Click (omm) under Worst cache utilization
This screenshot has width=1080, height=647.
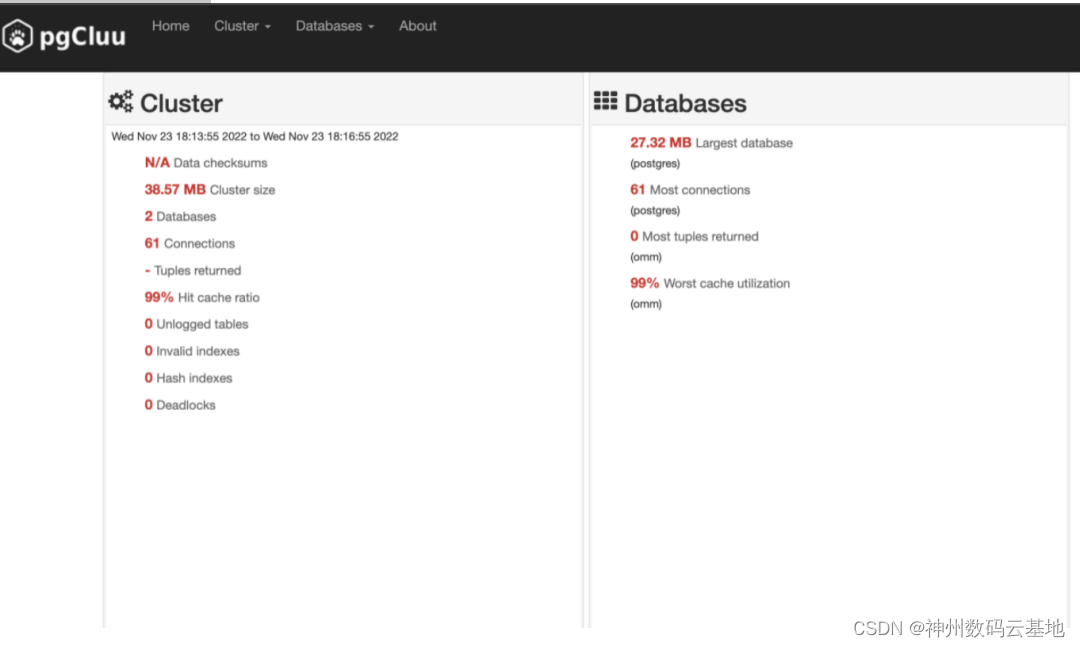tap(646, 304)
